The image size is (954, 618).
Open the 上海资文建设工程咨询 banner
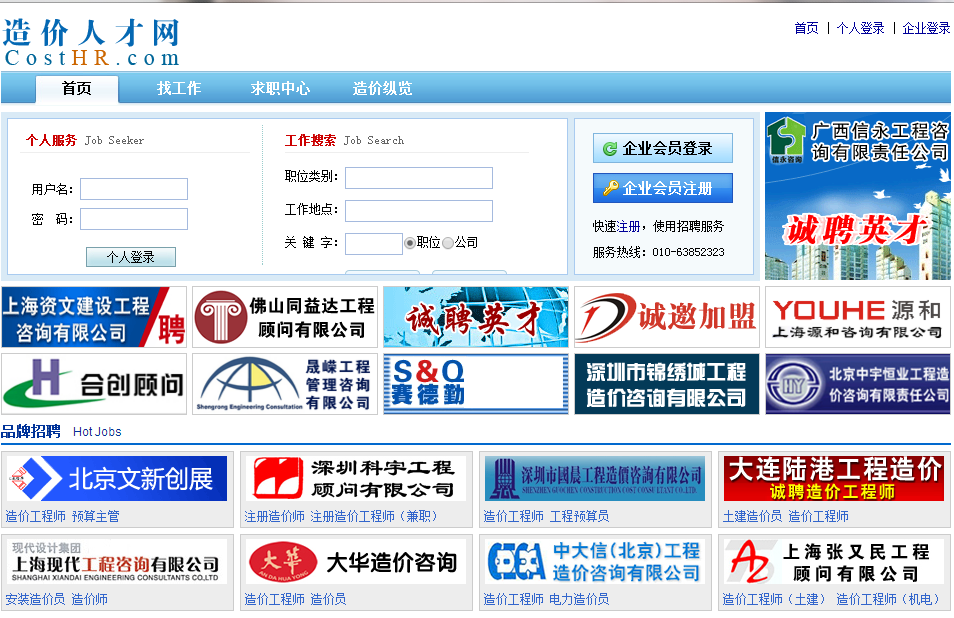94,317
